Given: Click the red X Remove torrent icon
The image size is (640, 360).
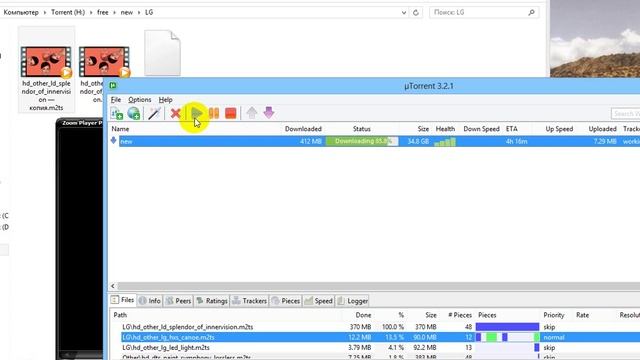Looking at the screenshot, I should 176,113.
